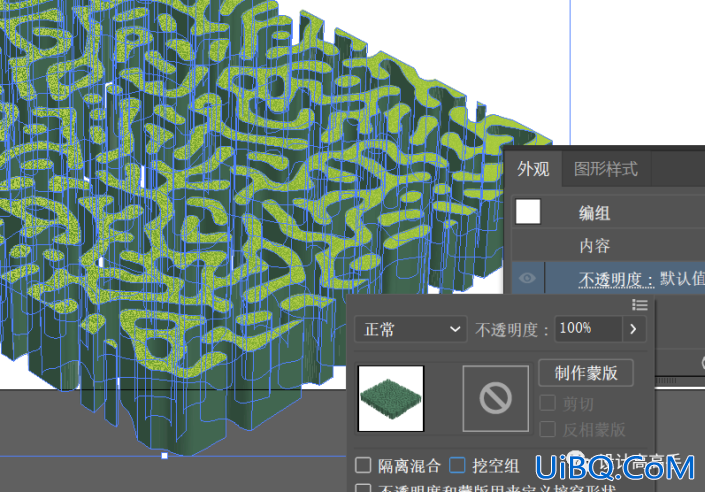The height and width of the screenshot is (492, 705).
Task: Open the 正常 blend mode dropdown
Action: pyautogui.click(x=411, y=329)
